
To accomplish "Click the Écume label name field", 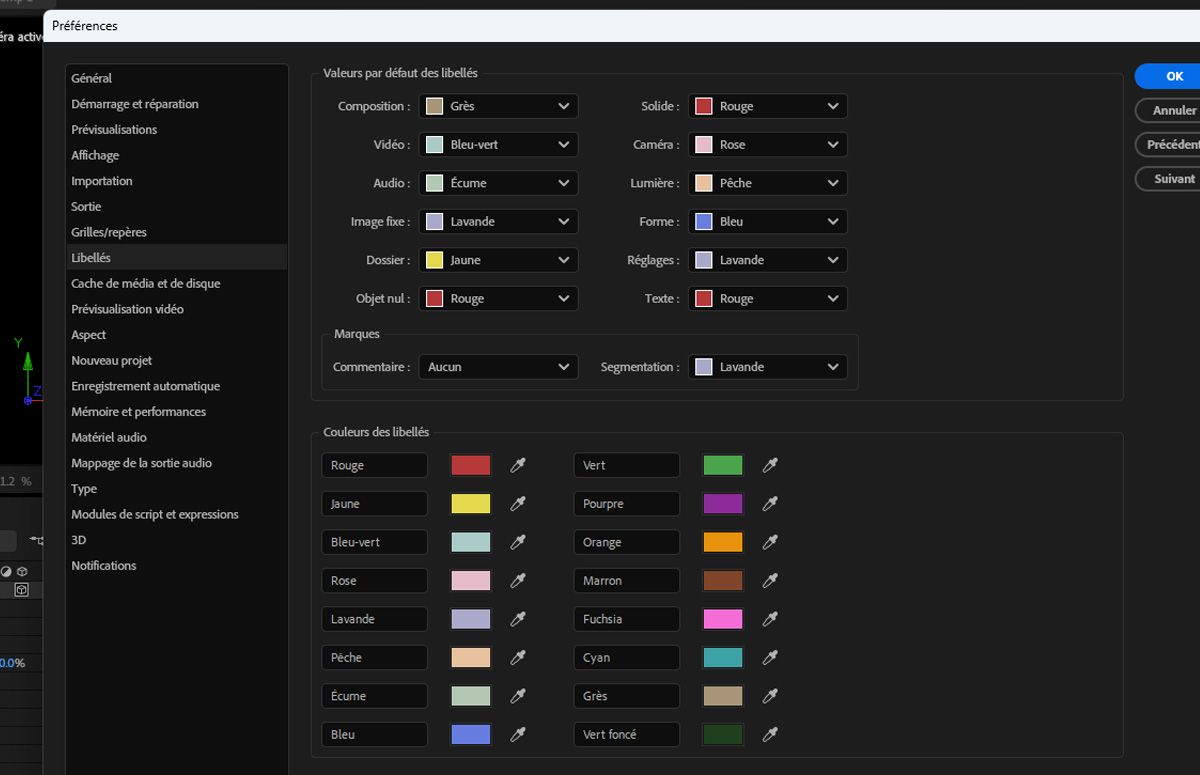I will 374,696.
